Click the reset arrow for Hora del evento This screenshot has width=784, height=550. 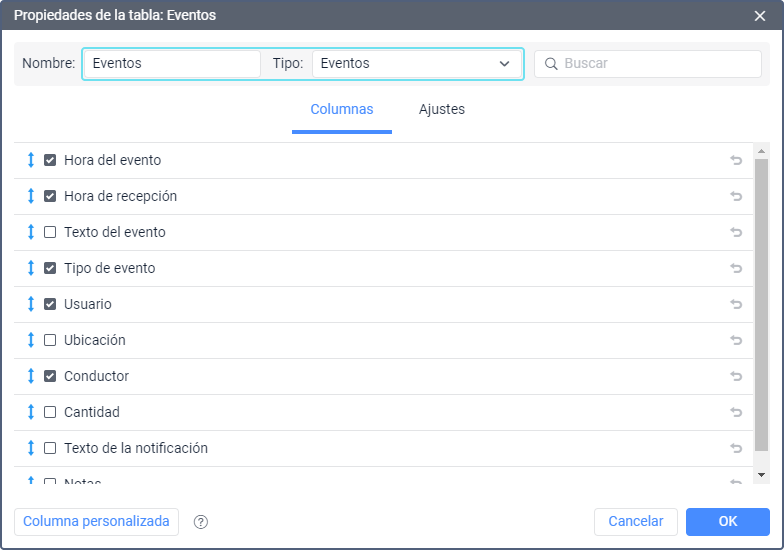pos(736,160)
